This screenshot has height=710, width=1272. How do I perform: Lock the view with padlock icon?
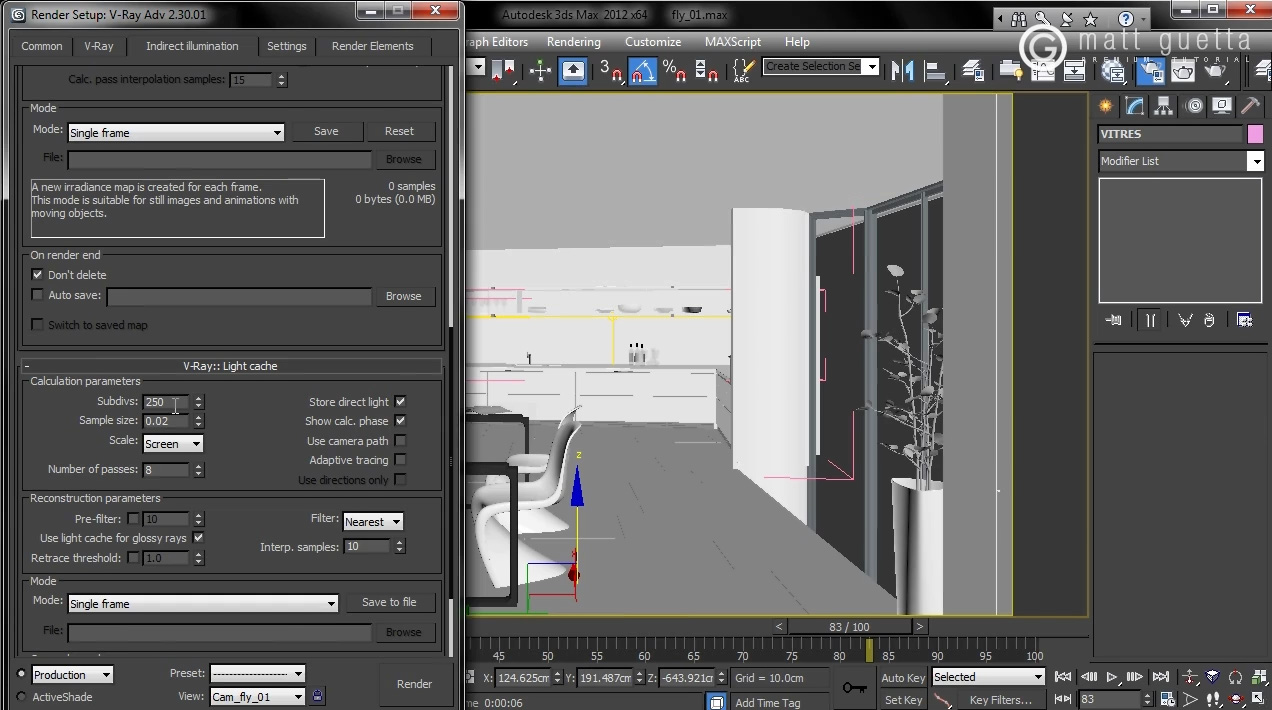[x=318, y=696]
